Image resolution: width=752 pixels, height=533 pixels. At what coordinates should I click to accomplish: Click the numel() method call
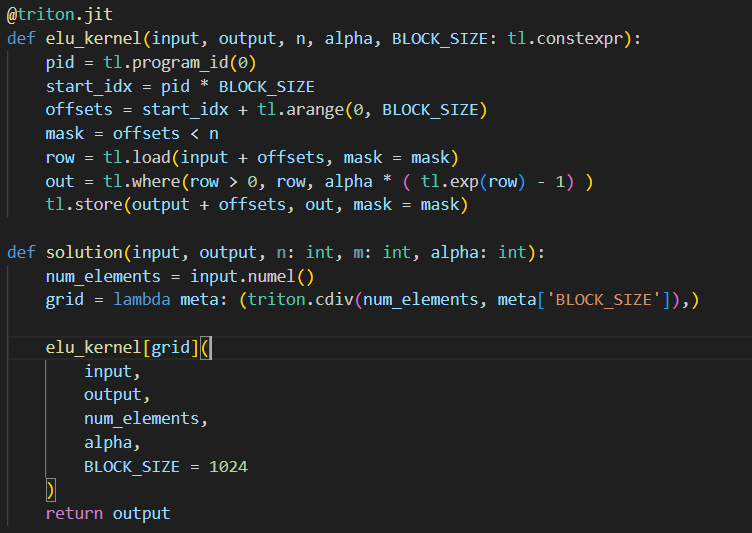point(281,276)
